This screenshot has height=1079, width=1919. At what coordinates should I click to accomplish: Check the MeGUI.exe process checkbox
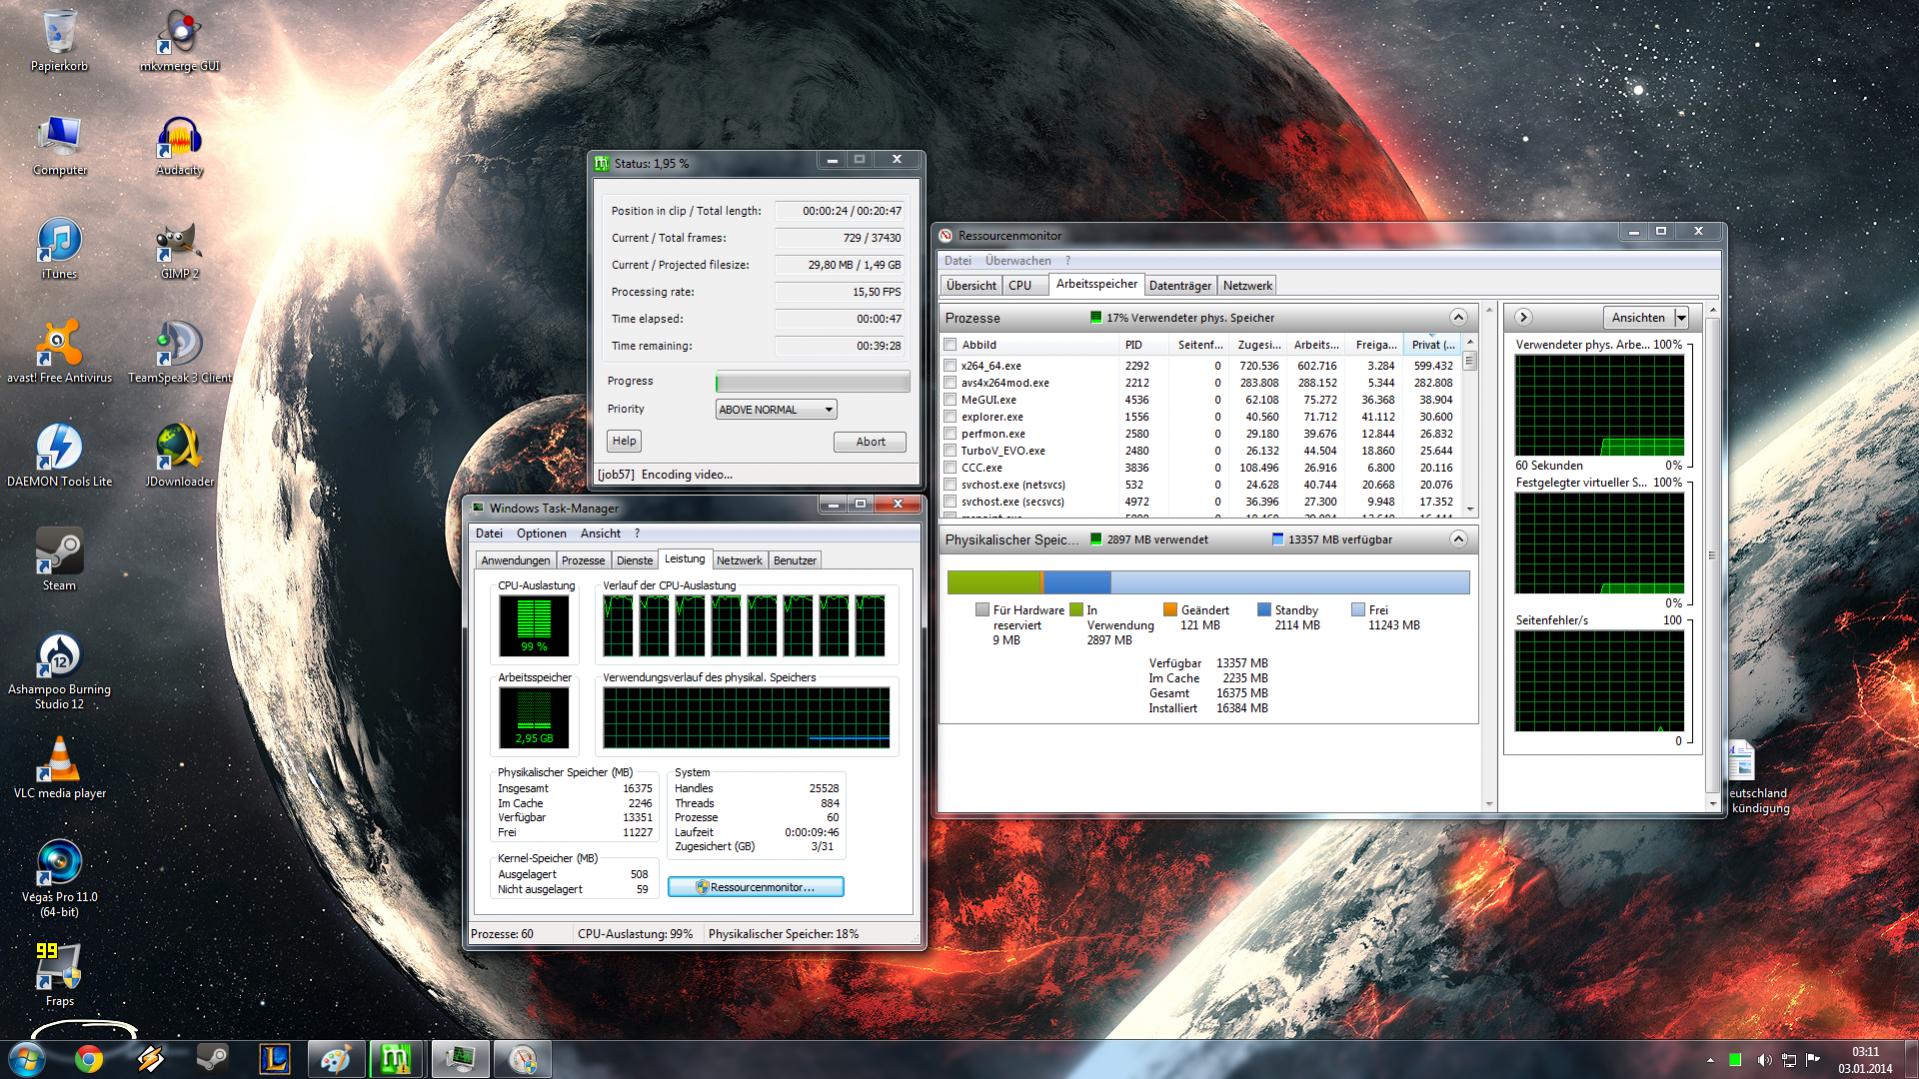click(x=950, y=400)
